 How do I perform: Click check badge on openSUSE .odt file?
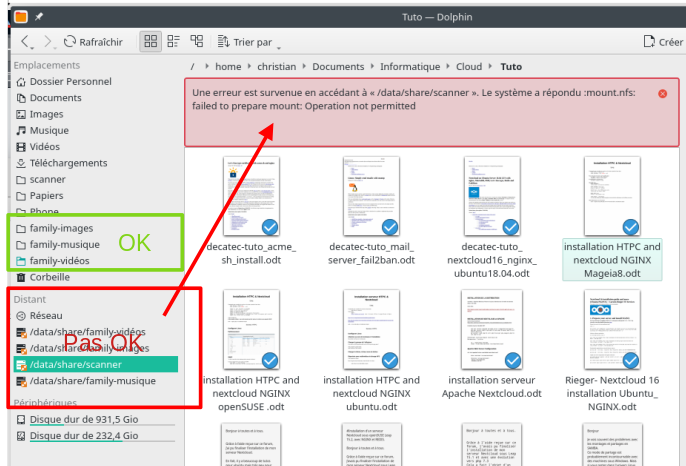click(270, 361)
